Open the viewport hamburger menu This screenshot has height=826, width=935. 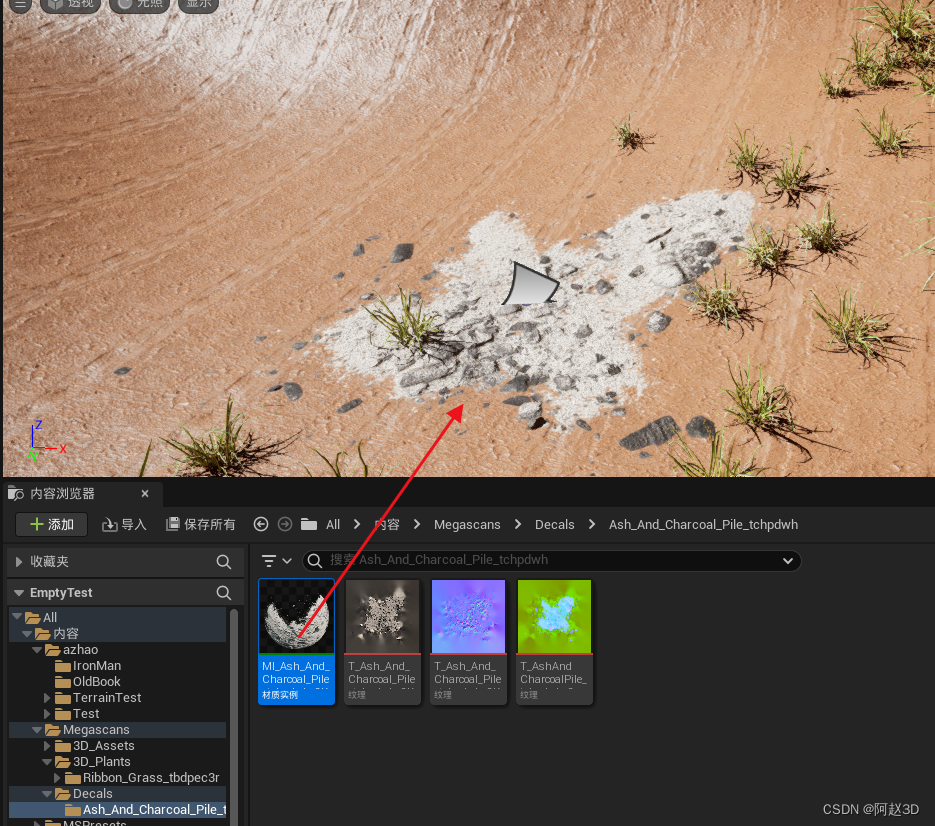[x=19, y=4]
